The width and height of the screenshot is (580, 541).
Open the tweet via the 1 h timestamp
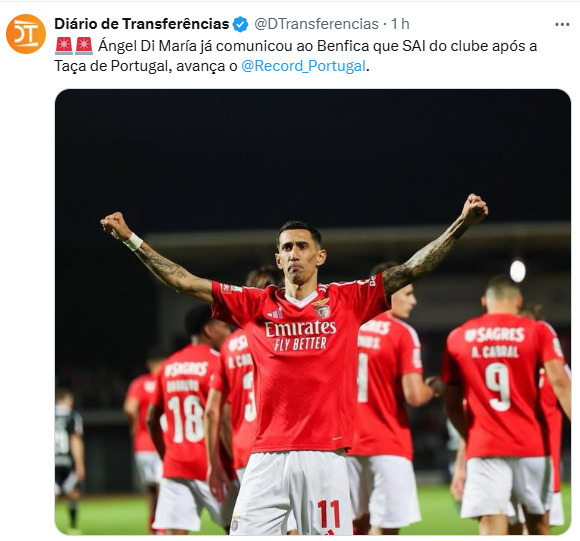tap(401, 24)
